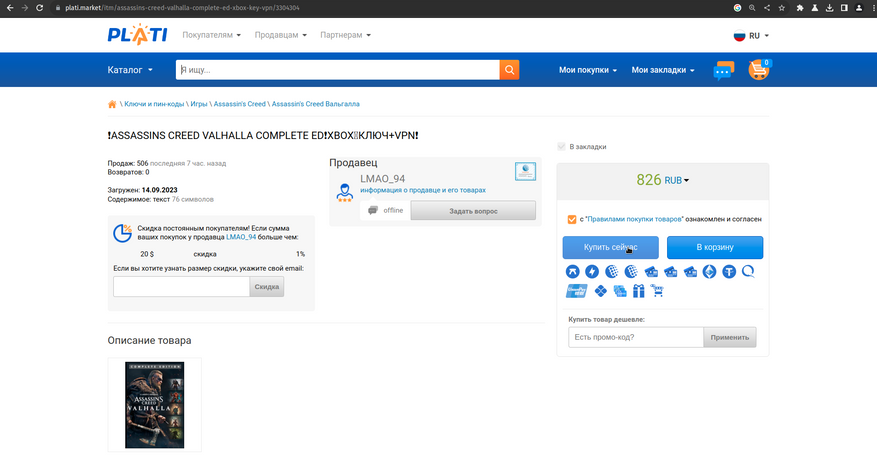Open the Продавцам menu

click(x=281, y=35)
